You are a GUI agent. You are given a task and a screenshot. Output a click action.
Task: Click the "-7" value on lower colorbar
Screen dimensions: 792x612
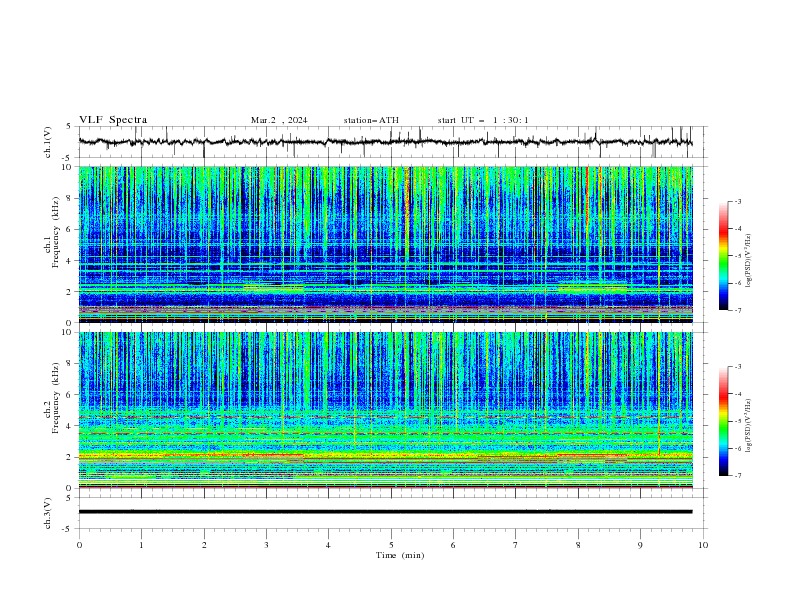738,476
